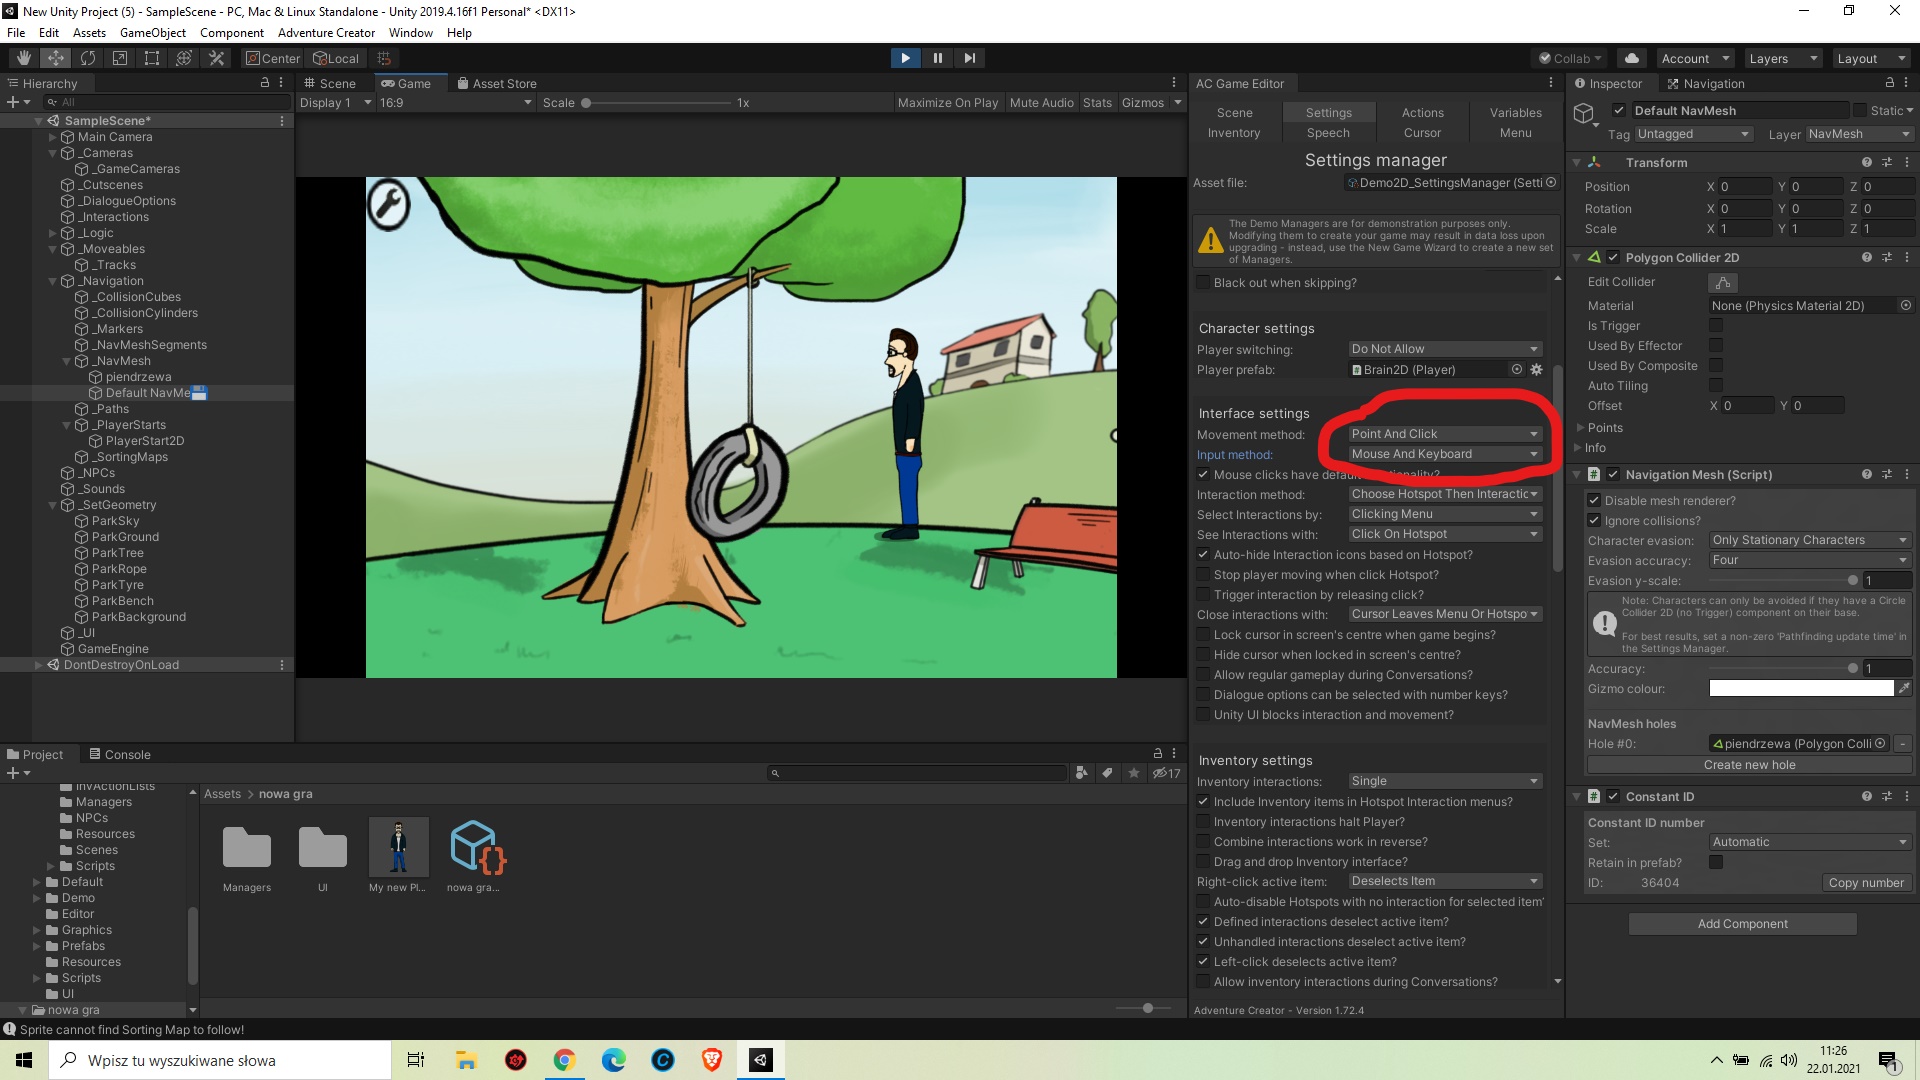Open Player switching dropdown
The height and width of the screenshot is (1080, 1920).
[1445, 349]
